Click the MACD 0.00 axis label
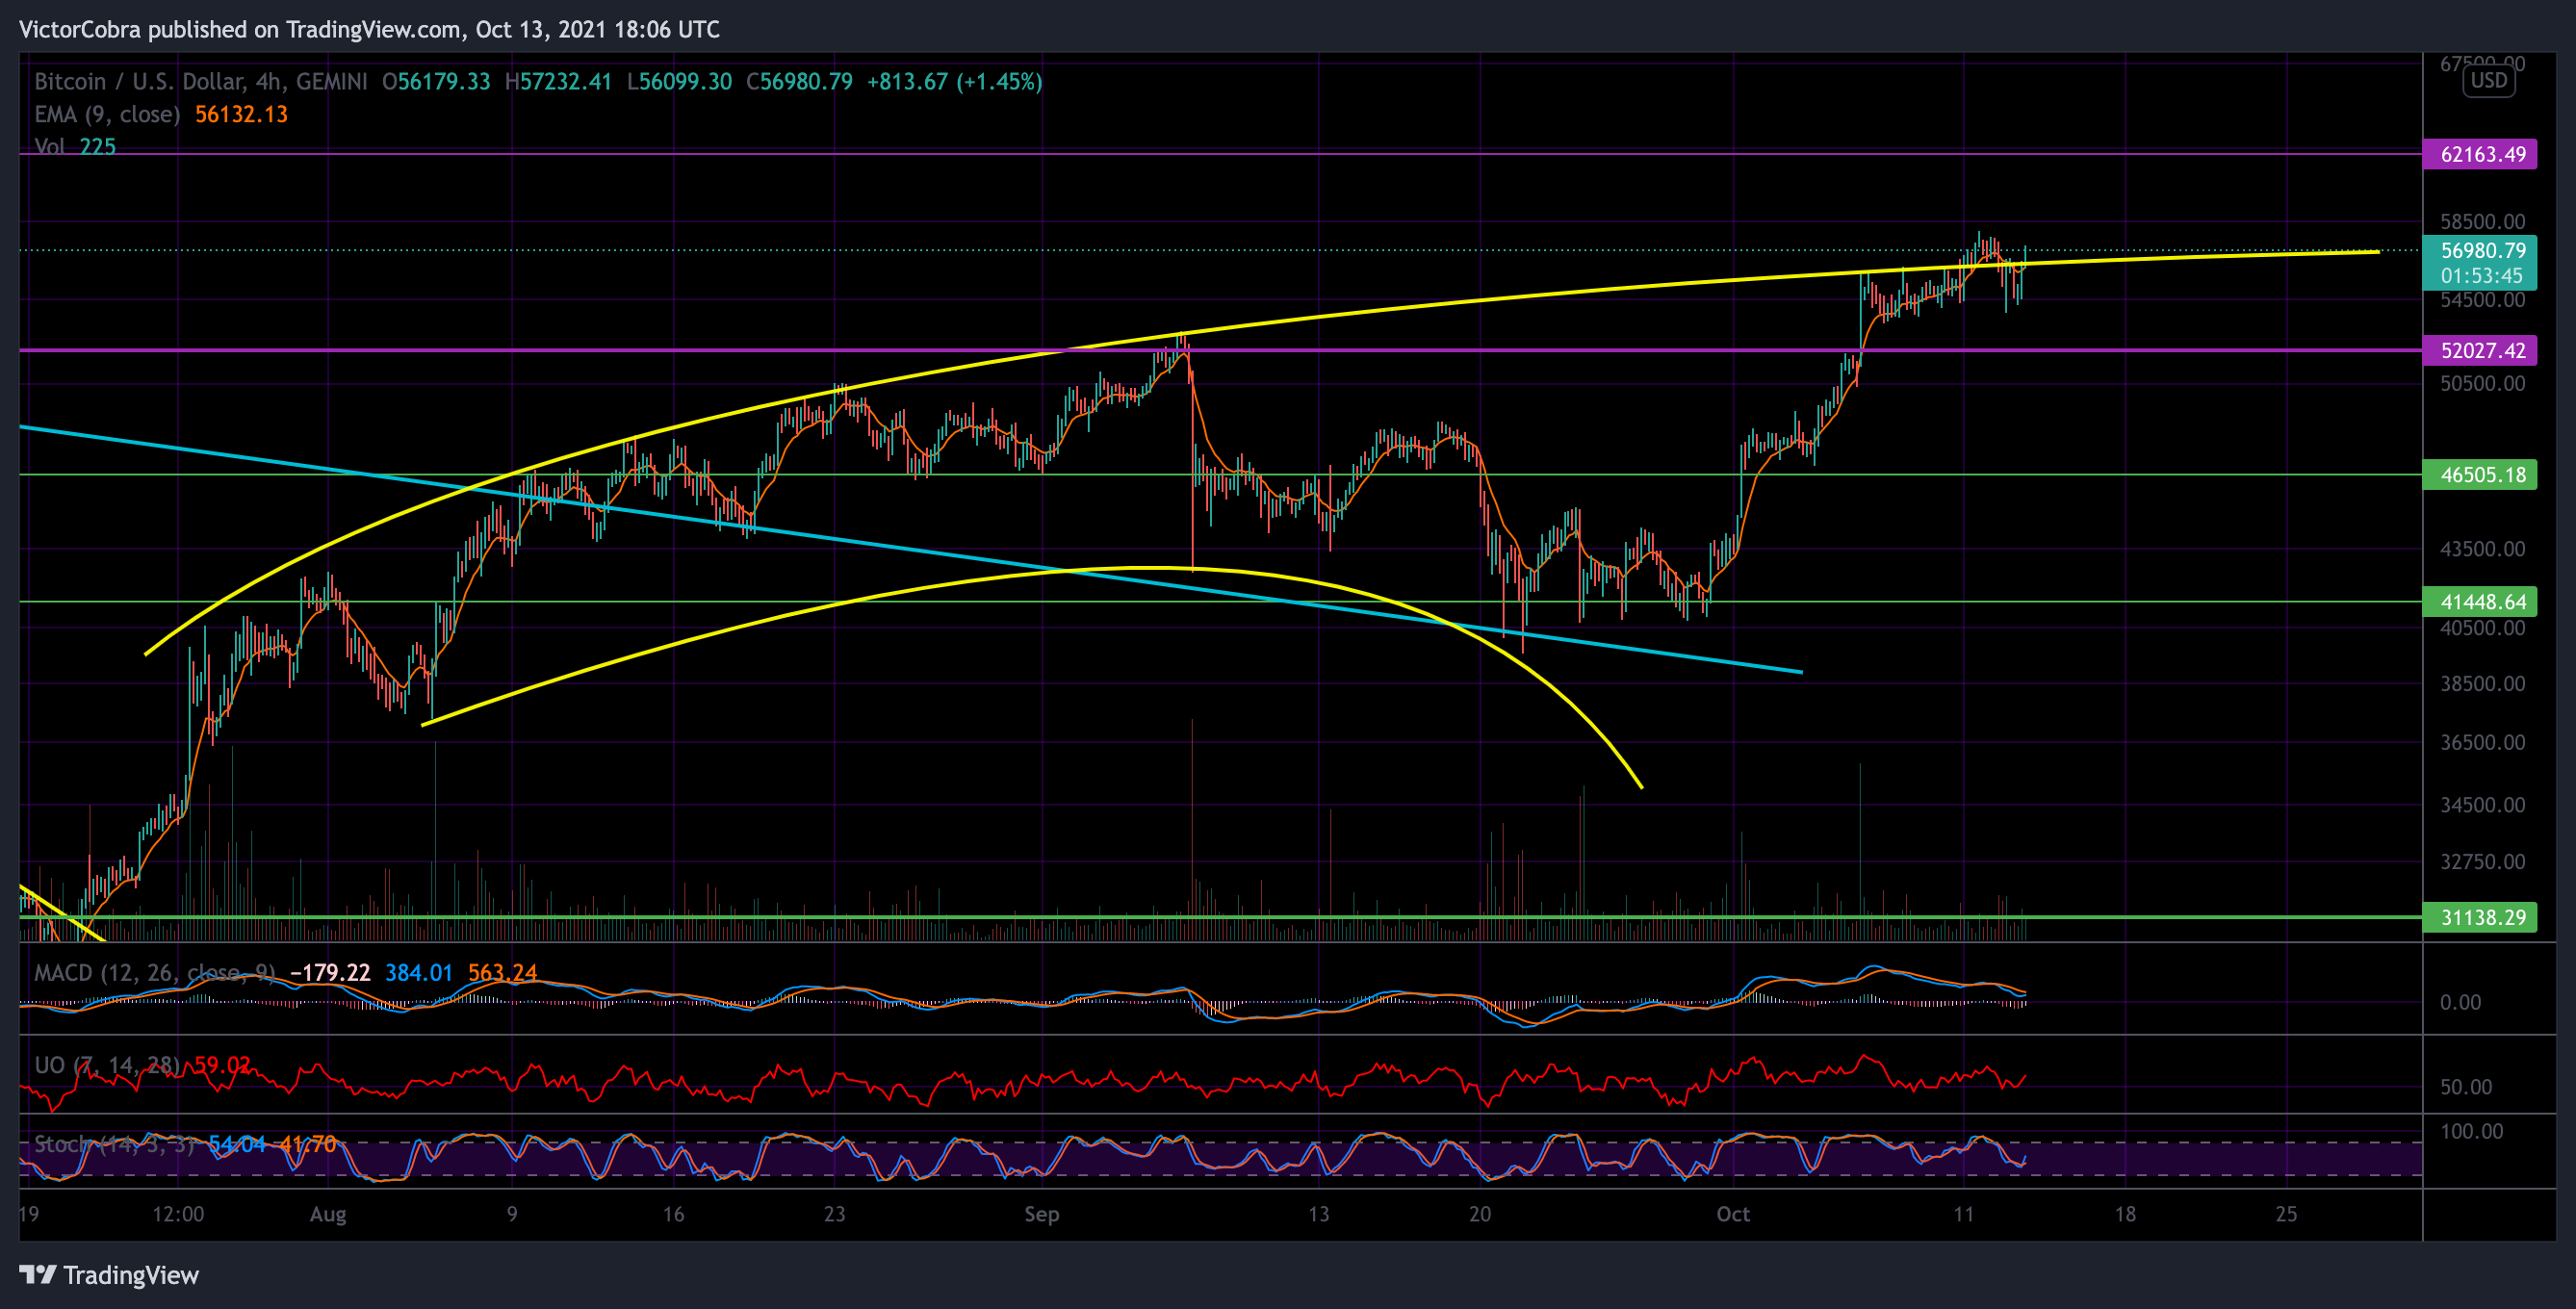 tap(2460, 1002)
